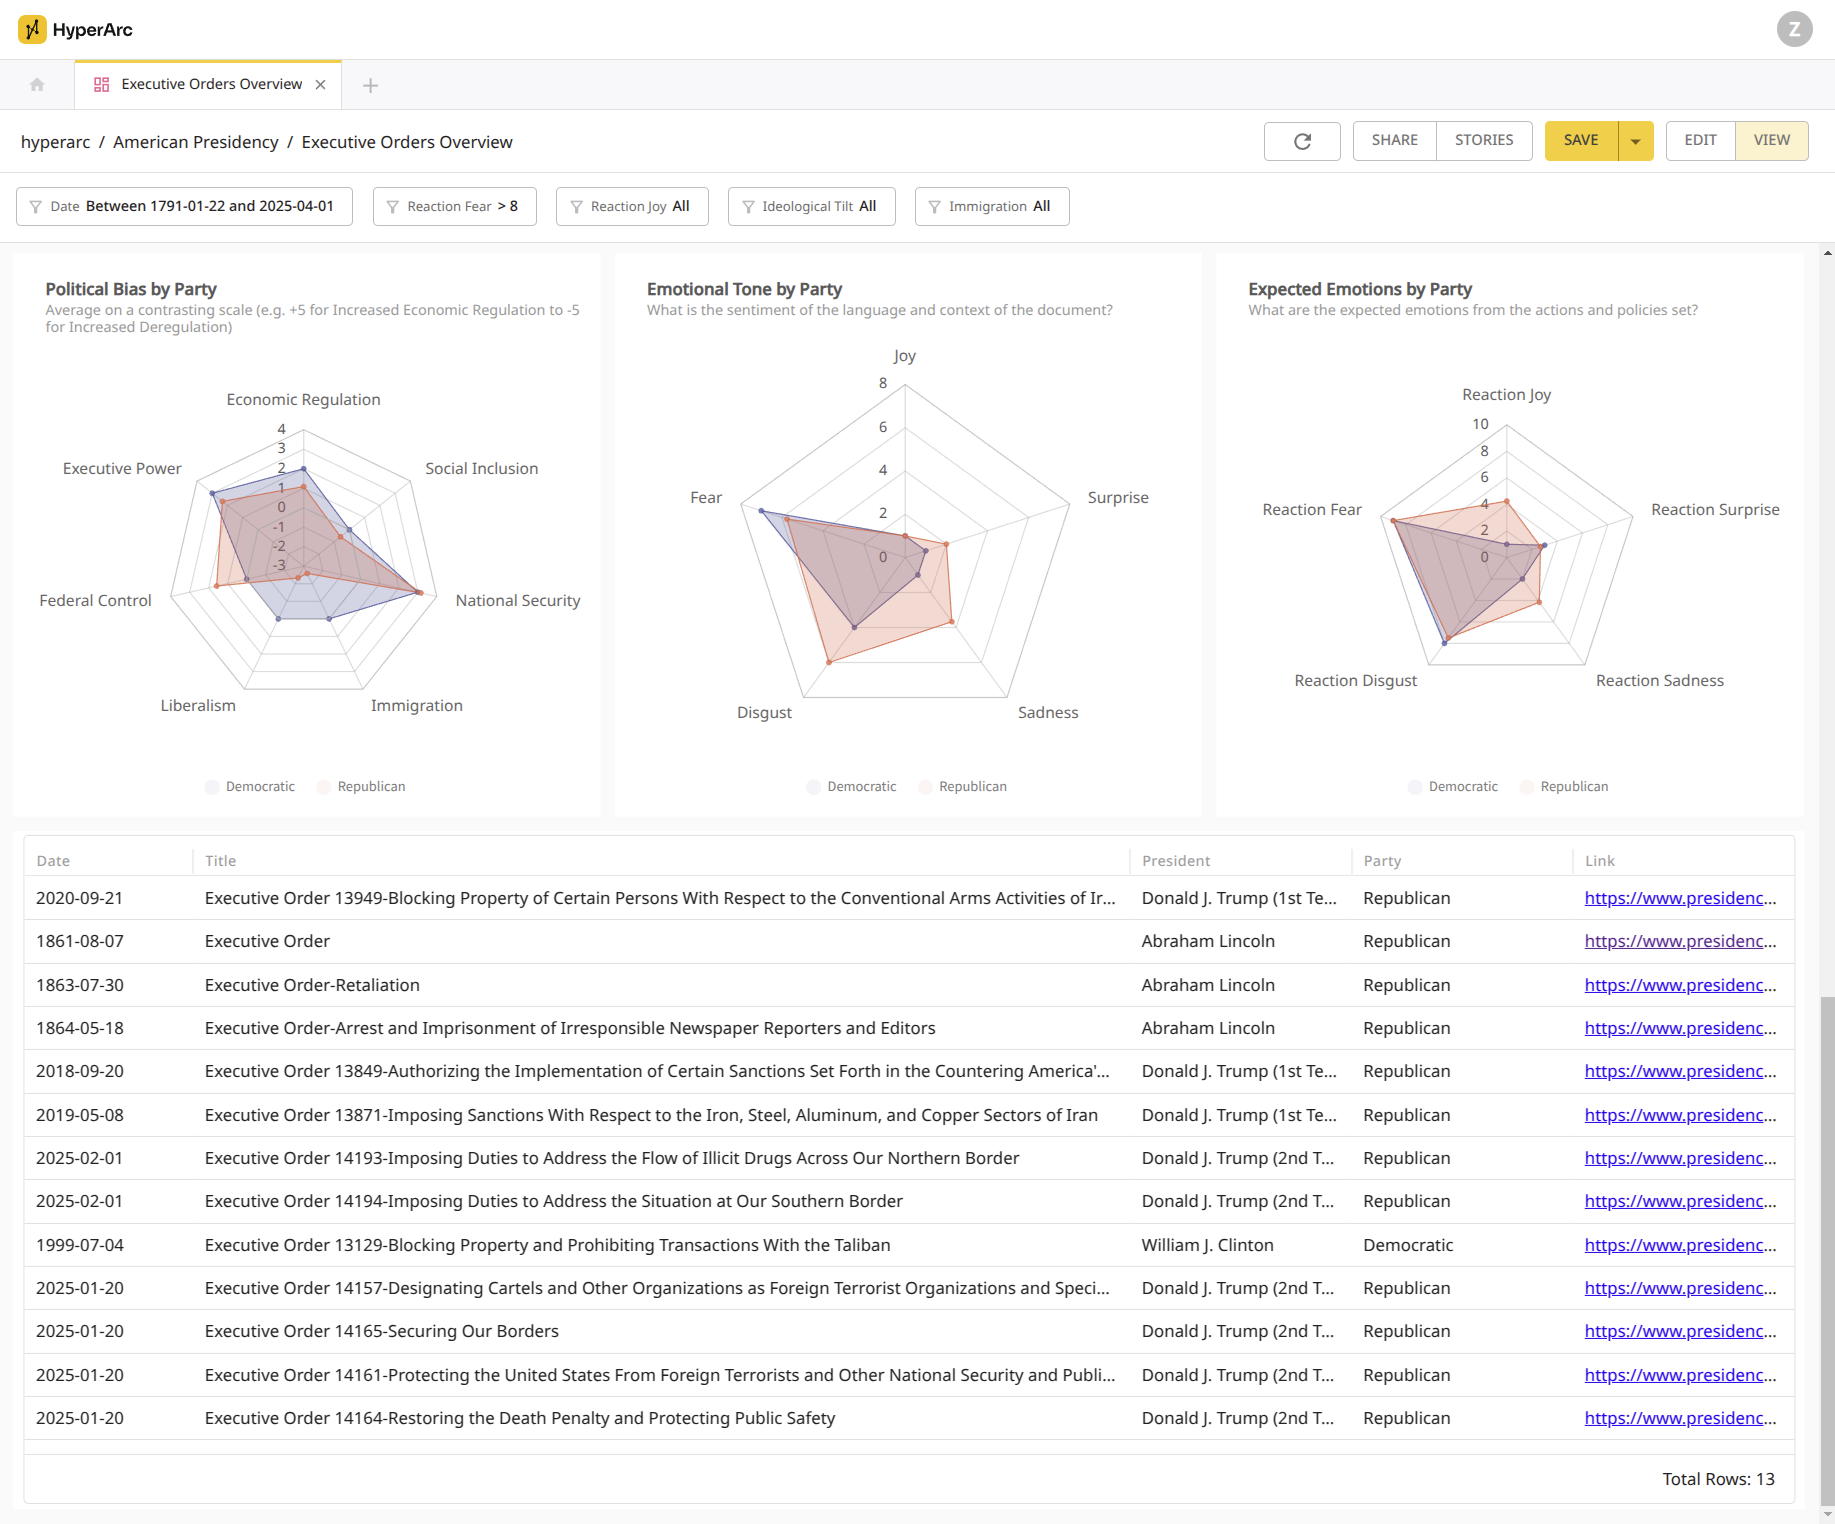
Task: Click the Ideological Tilt filter funnel icon
Action: (x=748, y=207)
